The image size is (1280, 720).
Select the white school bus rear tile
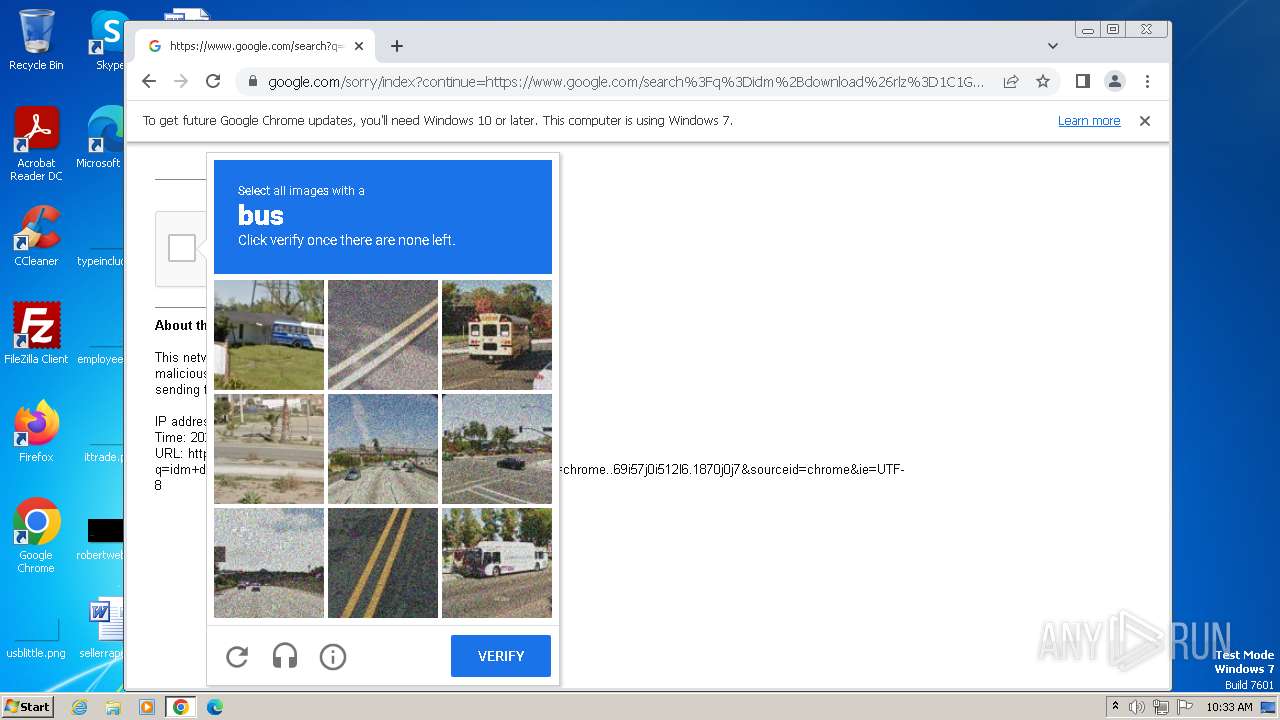click(x=497, y=335)
